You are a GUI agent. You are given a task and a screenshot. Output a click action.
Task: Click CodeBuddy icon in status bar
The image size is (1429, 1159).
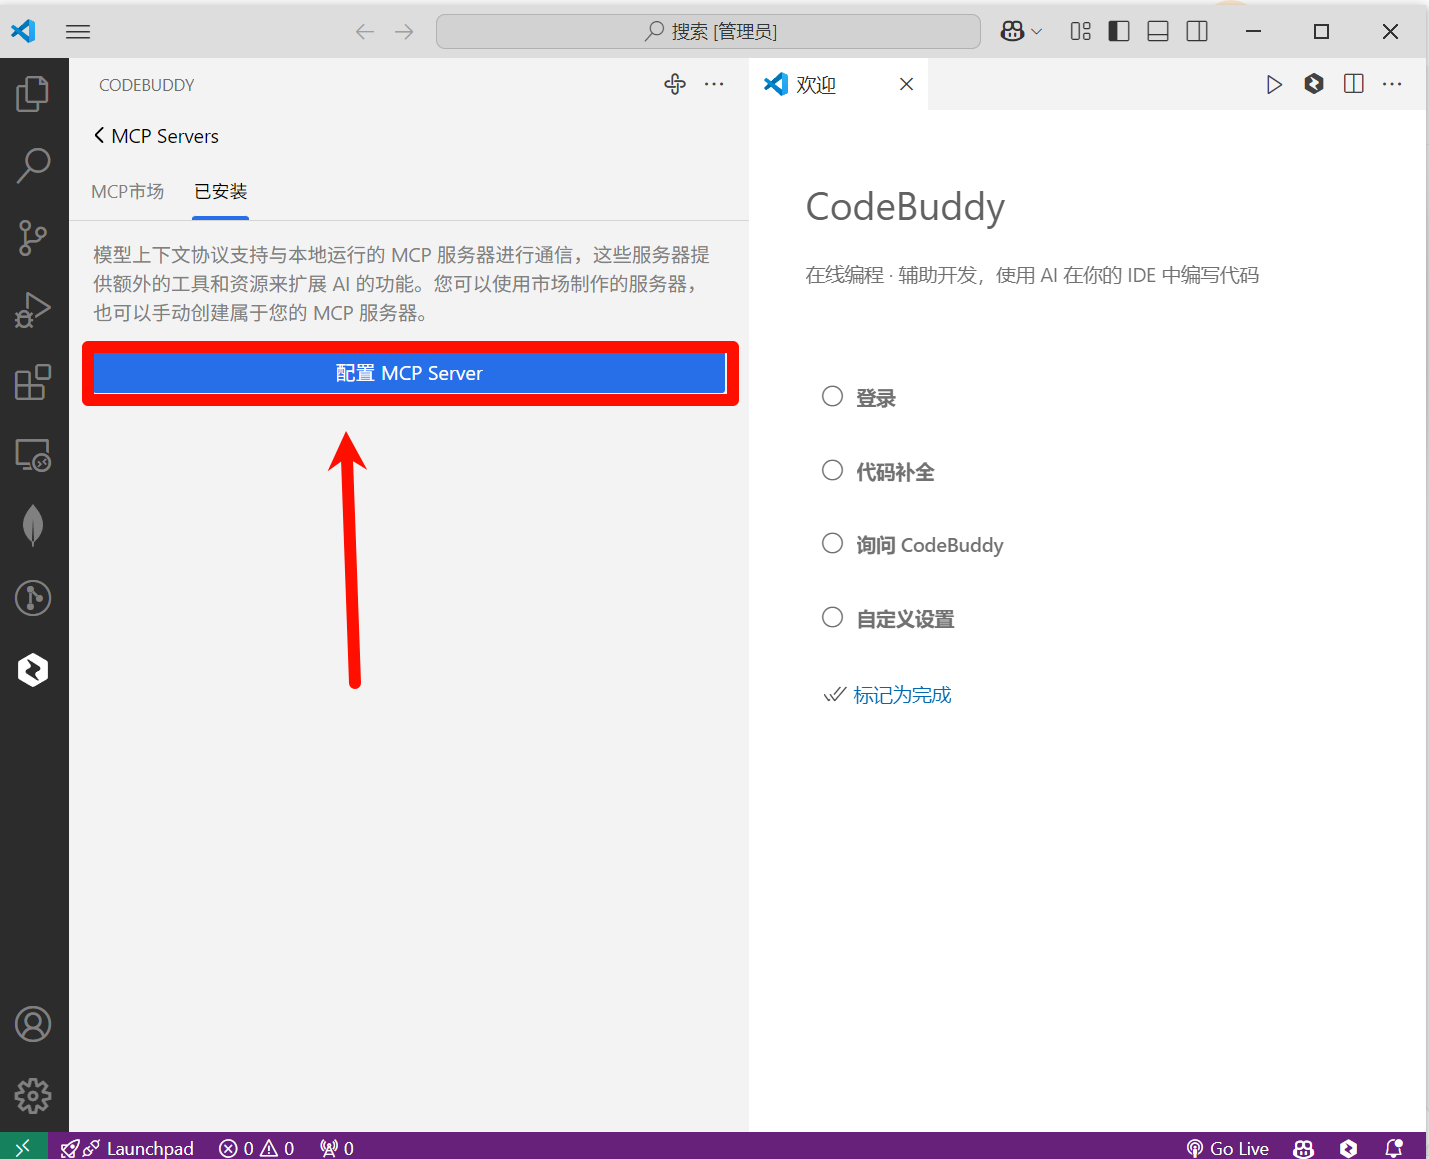point(1348,1148)
